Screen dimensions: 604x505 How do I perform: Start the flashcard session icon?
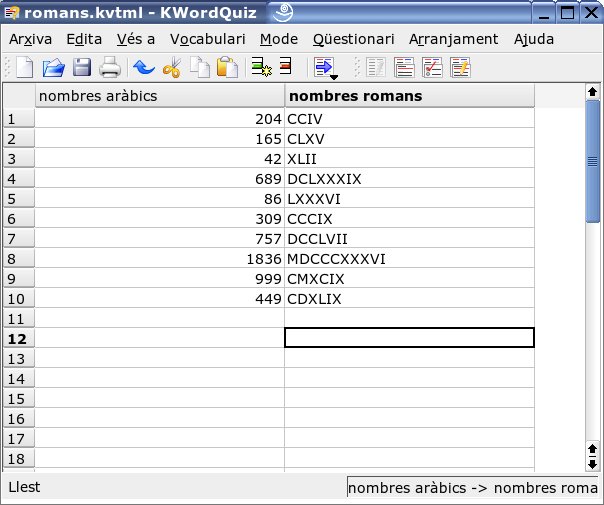404,67
